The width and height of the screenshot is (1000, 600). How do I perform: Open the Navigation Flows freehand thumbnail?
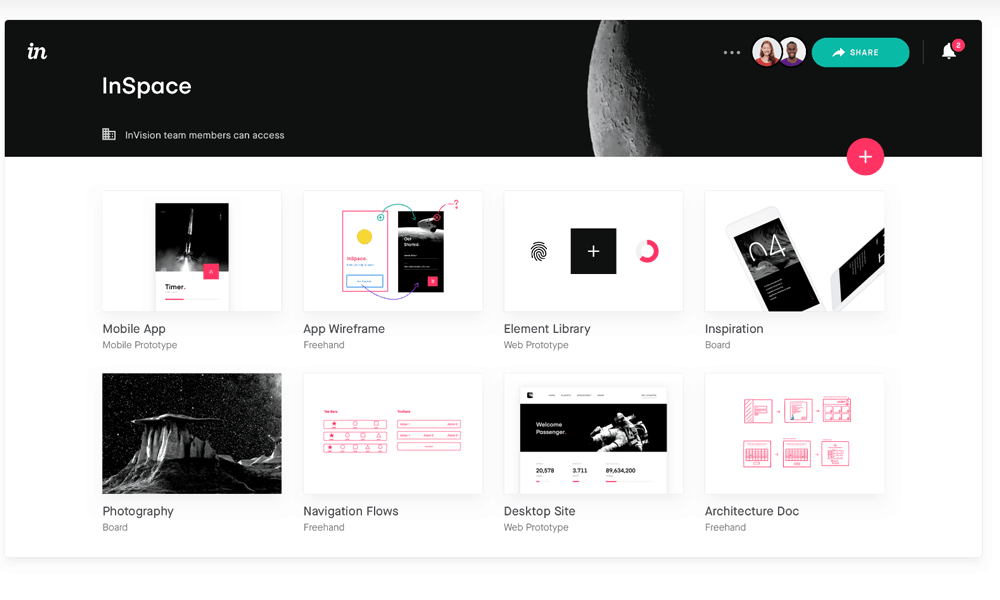point(393,433)
